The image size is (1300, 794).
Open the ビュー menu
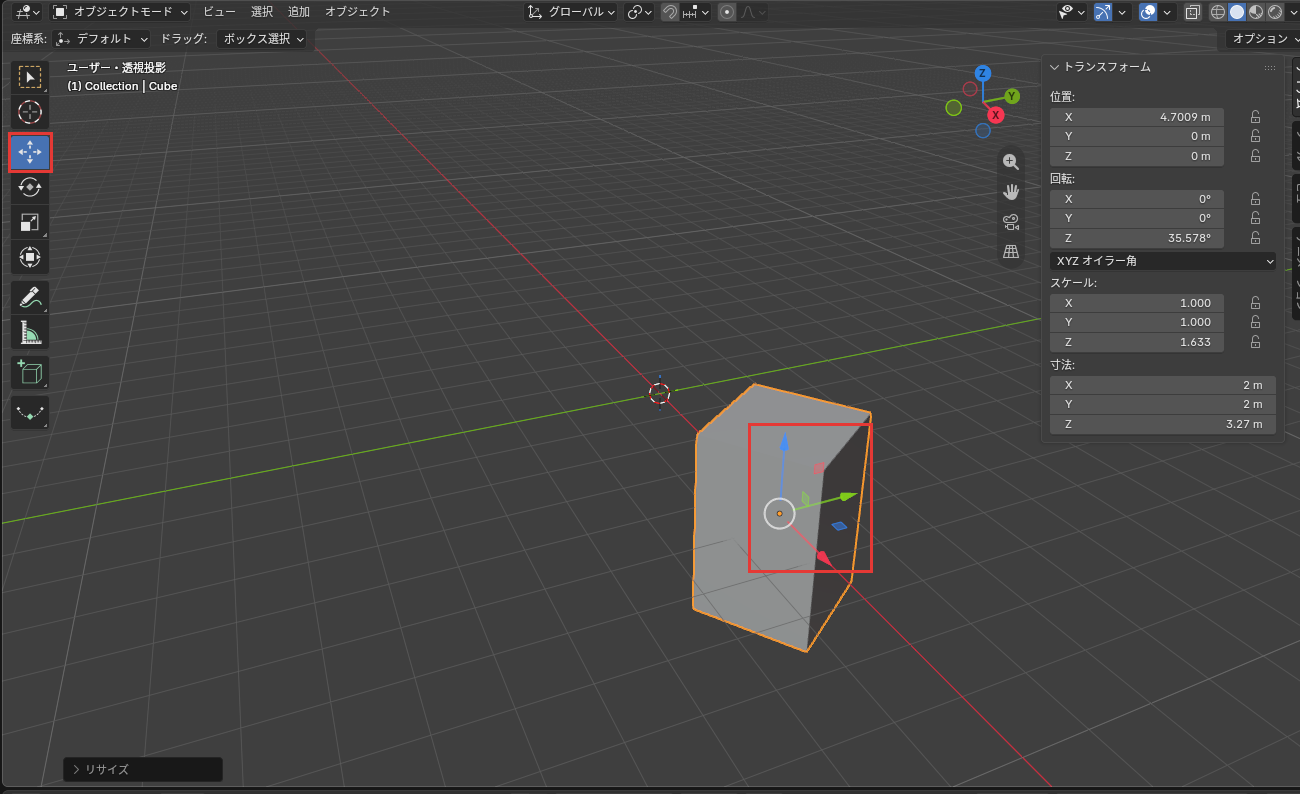point(220,12)
